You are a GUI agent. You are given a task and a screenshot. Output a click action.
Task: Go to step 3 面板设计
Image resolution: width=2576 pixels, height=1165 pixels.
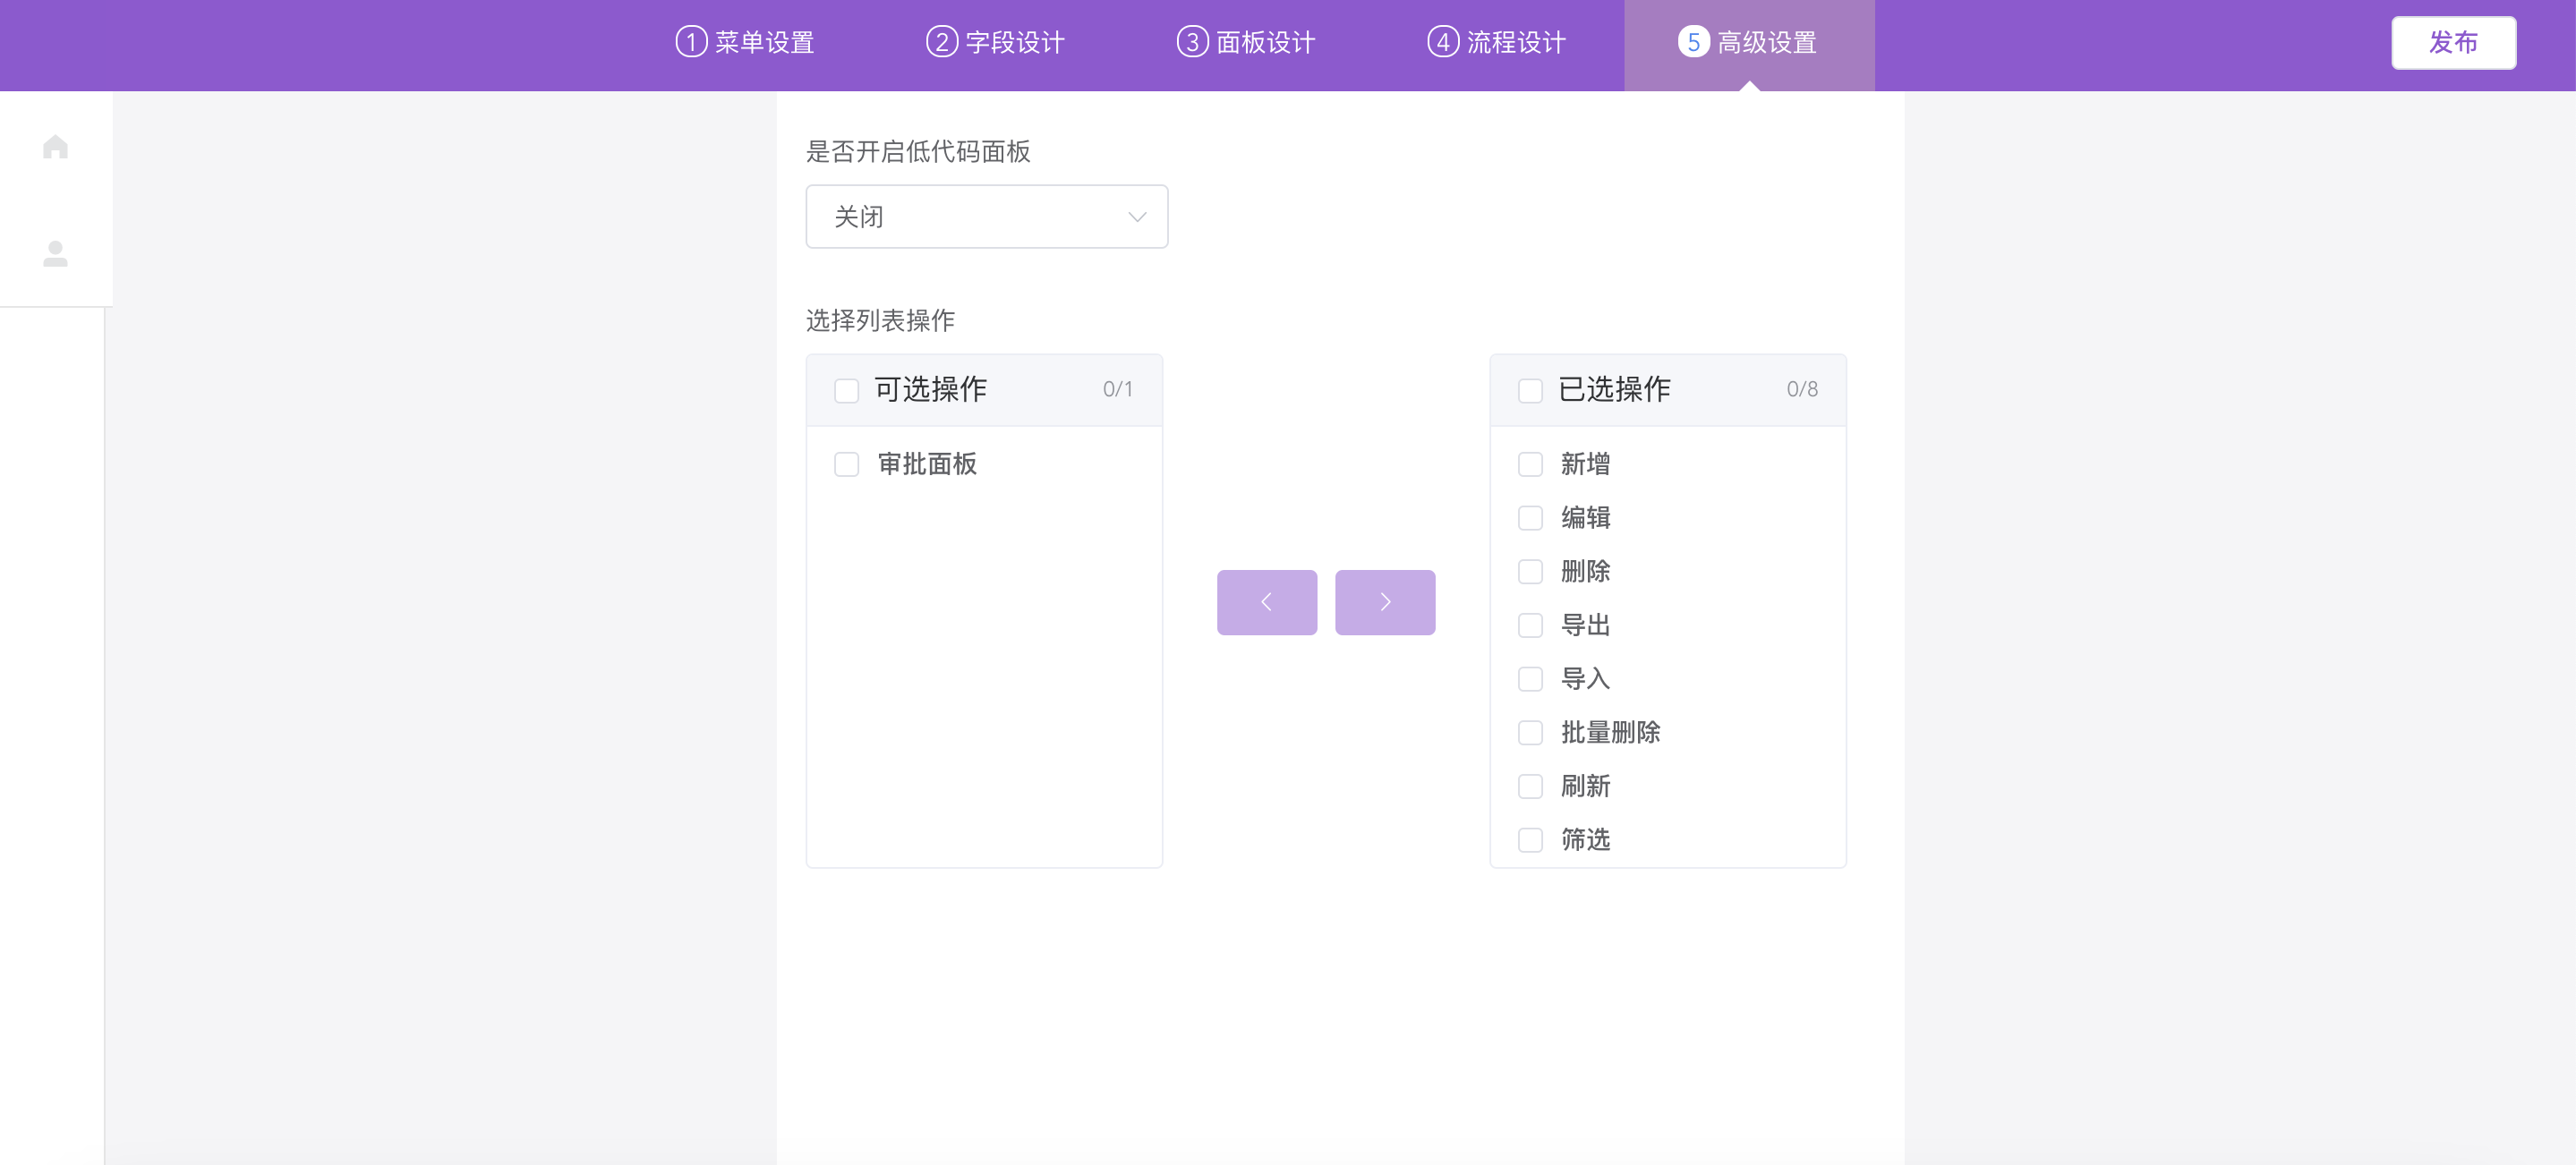coord(1246,42)
